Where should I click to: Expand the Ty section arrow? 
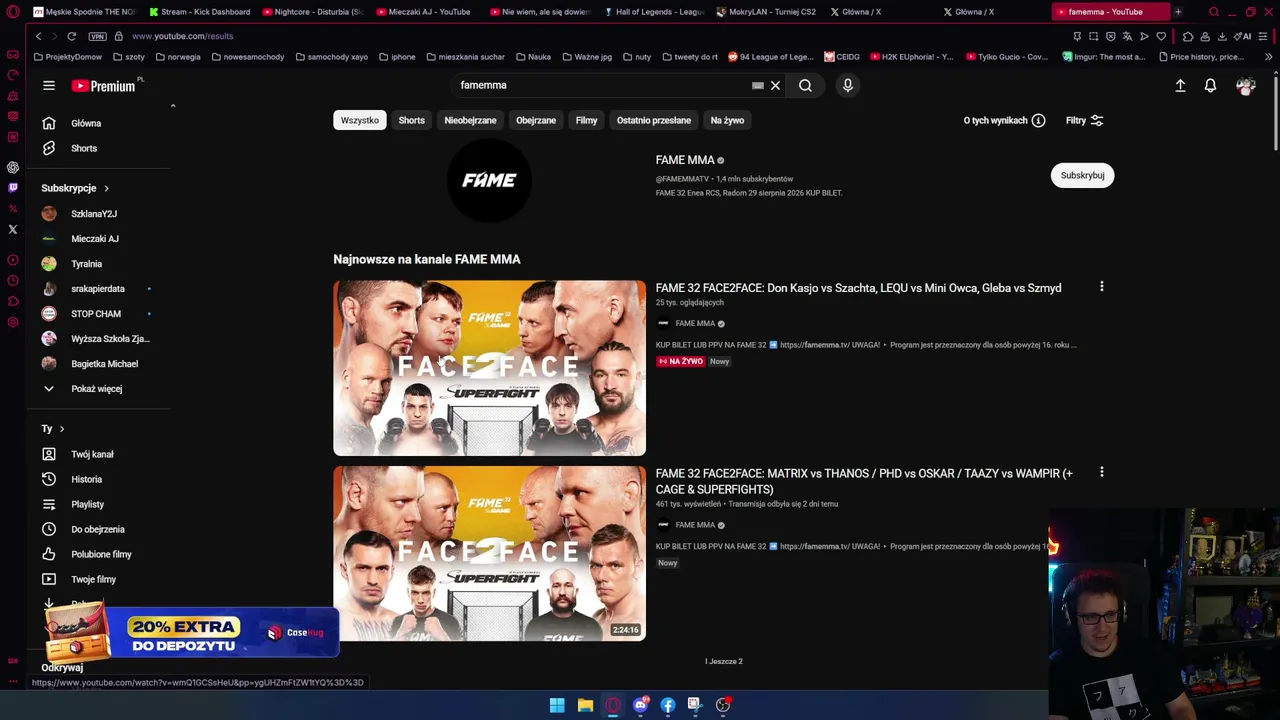pyautogui.click(x=62, y=429)
